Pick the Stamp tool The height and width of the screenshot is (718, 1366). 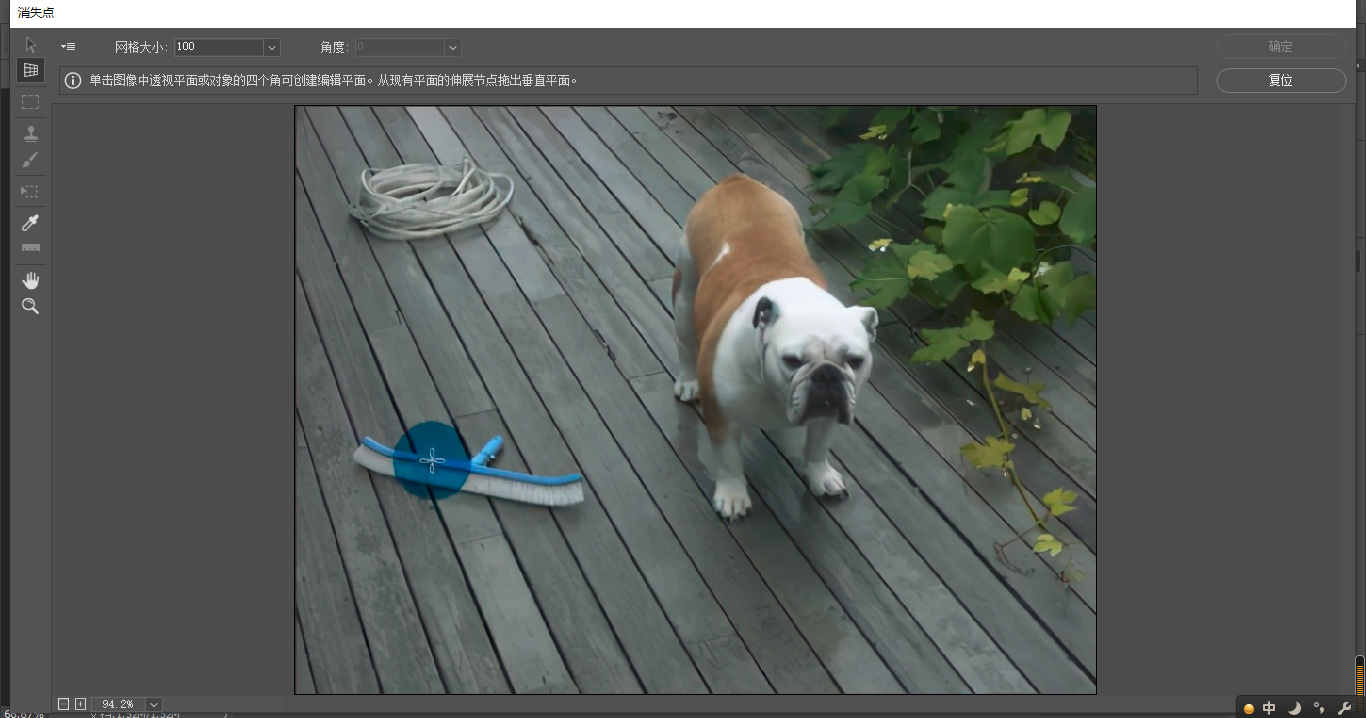(31, 133)
